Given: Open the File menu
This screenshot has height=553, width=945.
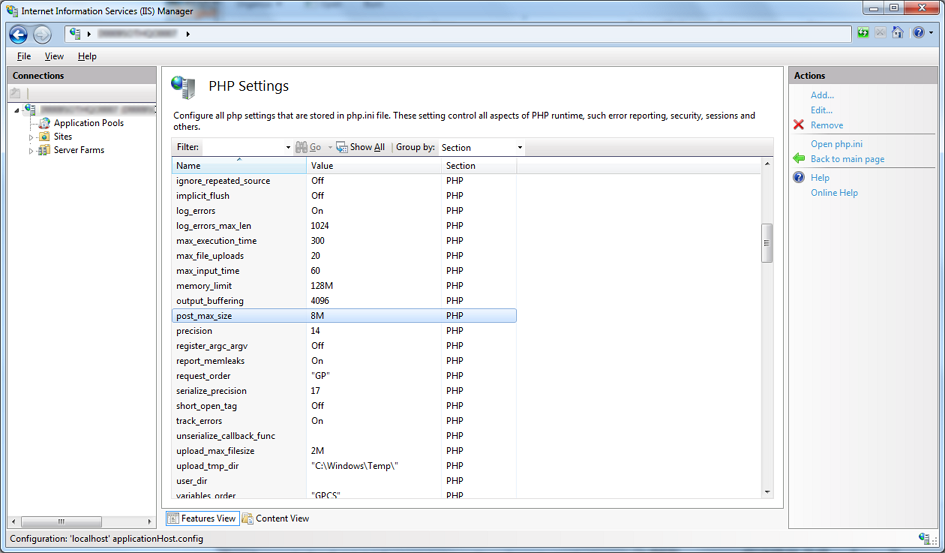Looking at the screenshot, I should click(24, 56).
